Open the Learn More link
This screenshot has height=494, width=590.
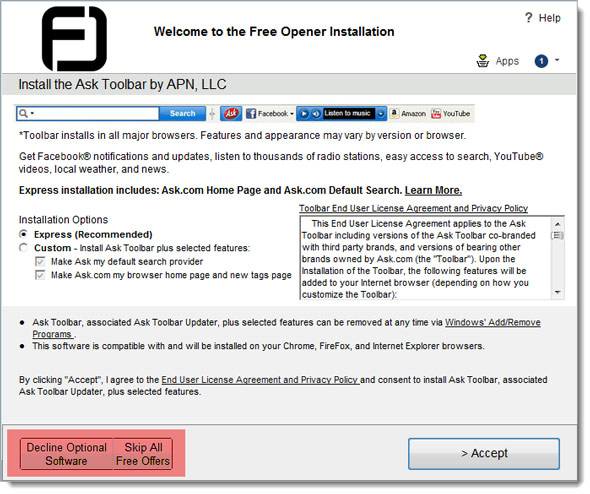[433, 190]
